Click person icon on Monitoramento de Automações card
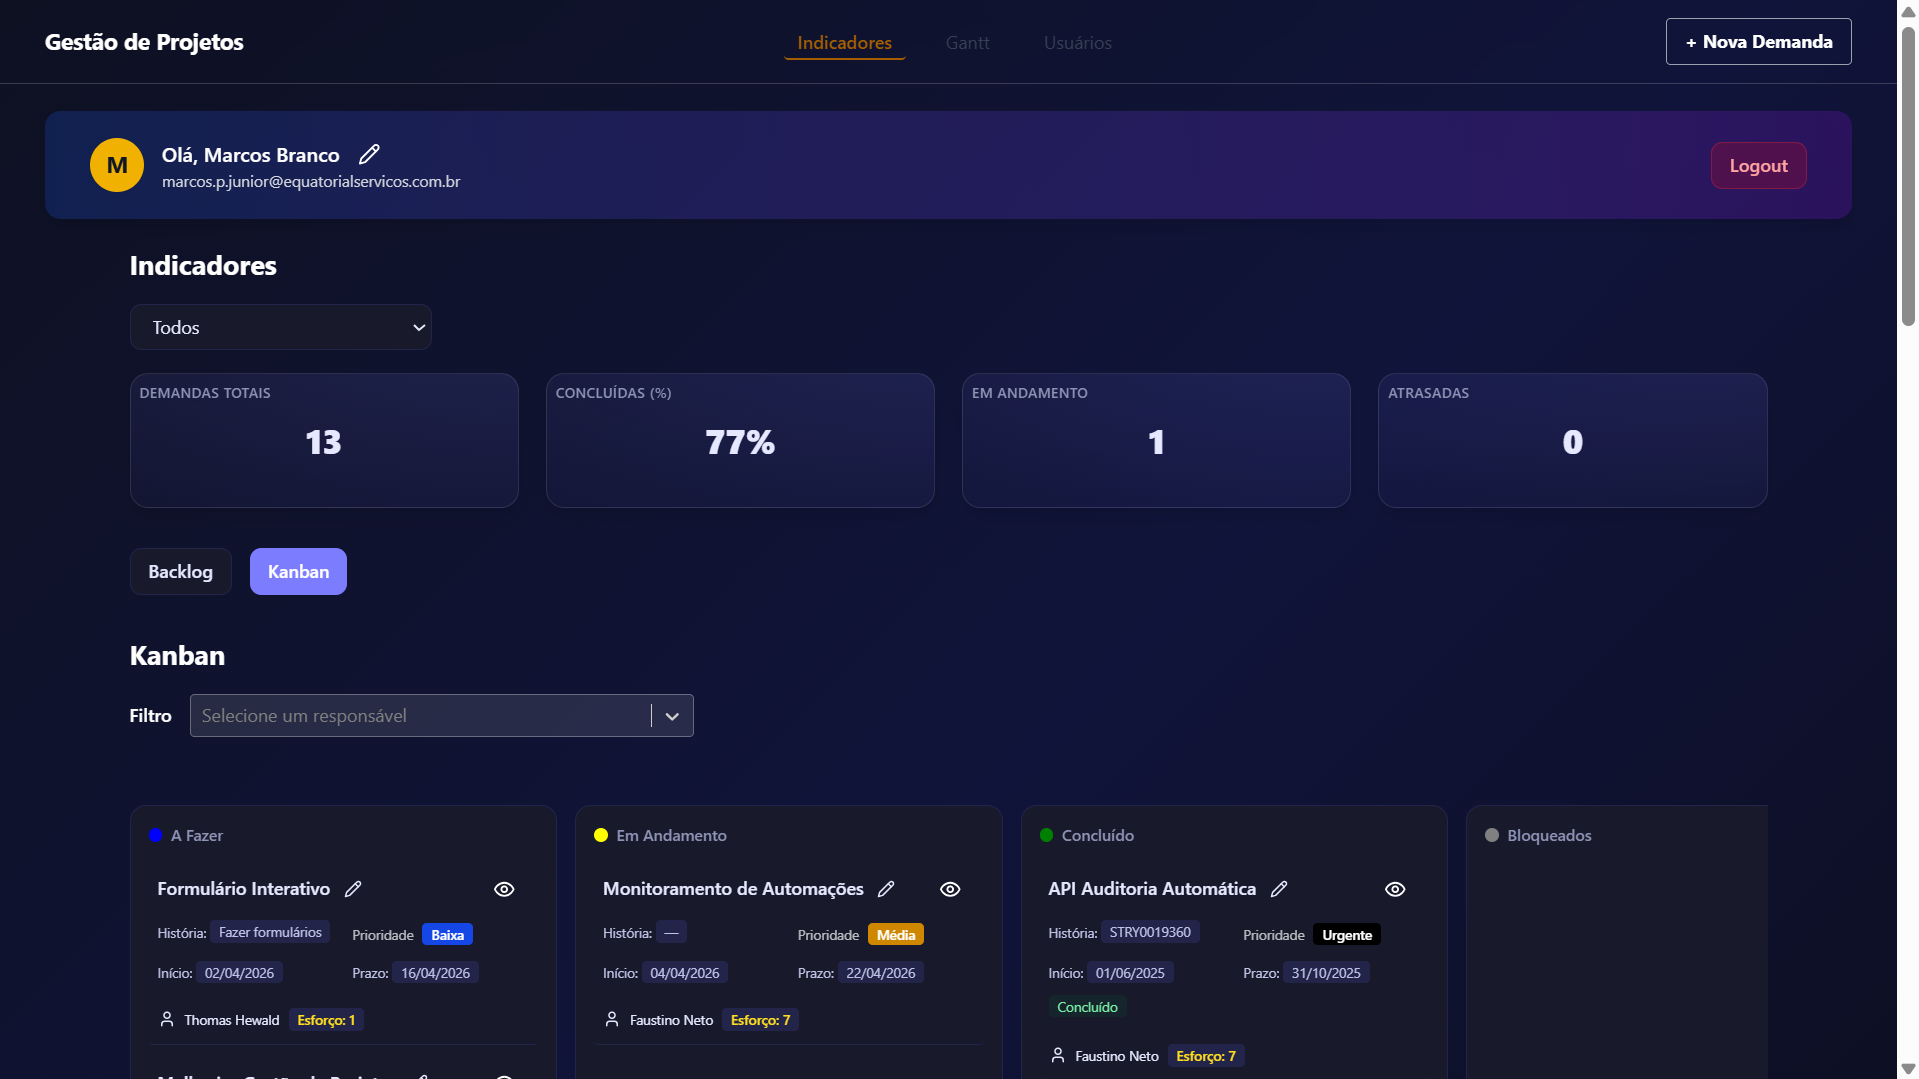This screenshot has width=1919, height=1079. [x=612, y=1019]
